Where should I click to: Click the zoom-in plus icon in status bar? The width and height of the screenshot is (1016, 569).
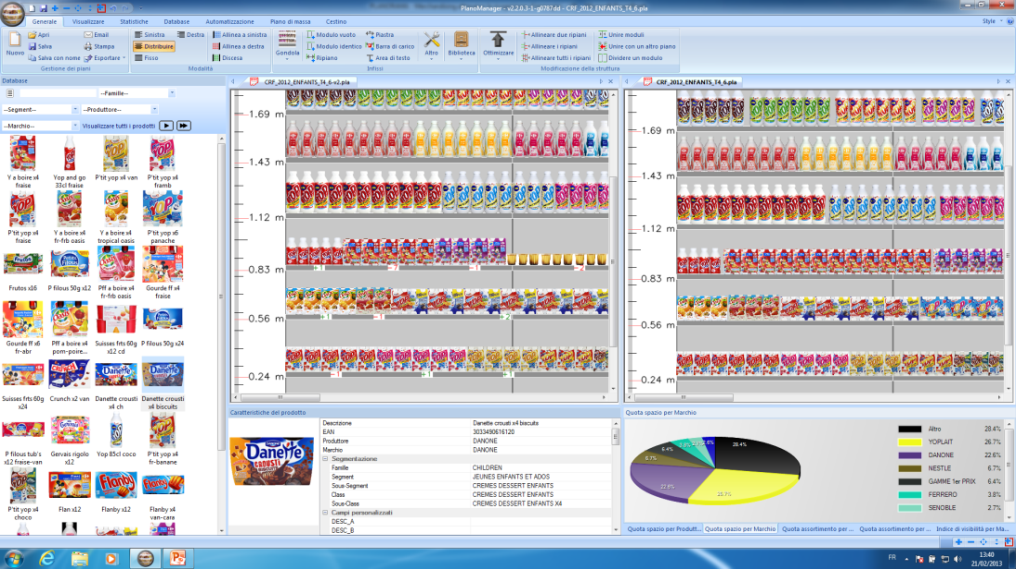[959, 541]
